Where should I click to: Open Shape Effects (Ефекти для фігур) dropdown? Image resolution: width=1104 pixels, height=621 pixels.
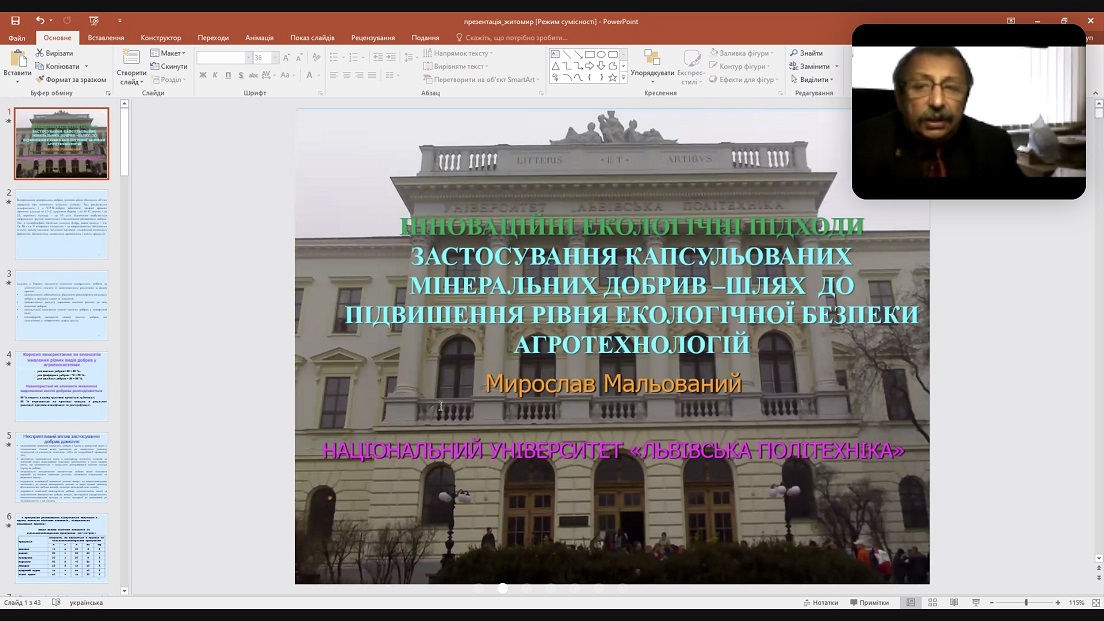tap(743, 80)
